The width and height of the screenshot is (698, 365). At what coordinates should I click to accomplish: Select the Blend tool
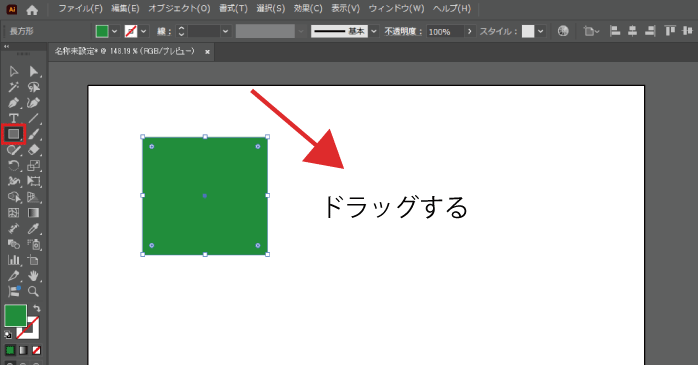(13, 244)
